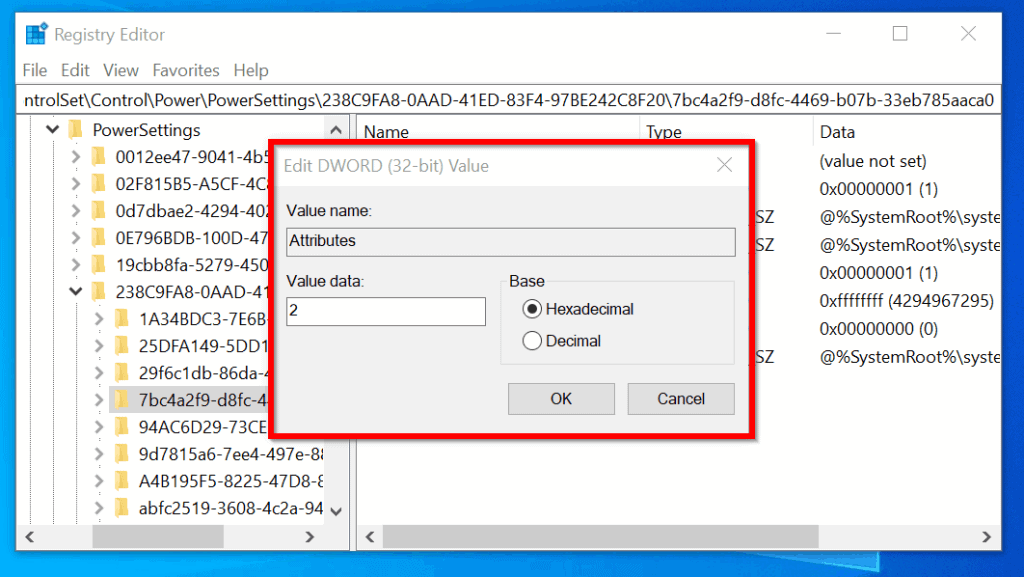This screenshot has width=1024, height=577.
Task: Expand the 25DFA149-5DD1 subkey
Action: [99, 346]
